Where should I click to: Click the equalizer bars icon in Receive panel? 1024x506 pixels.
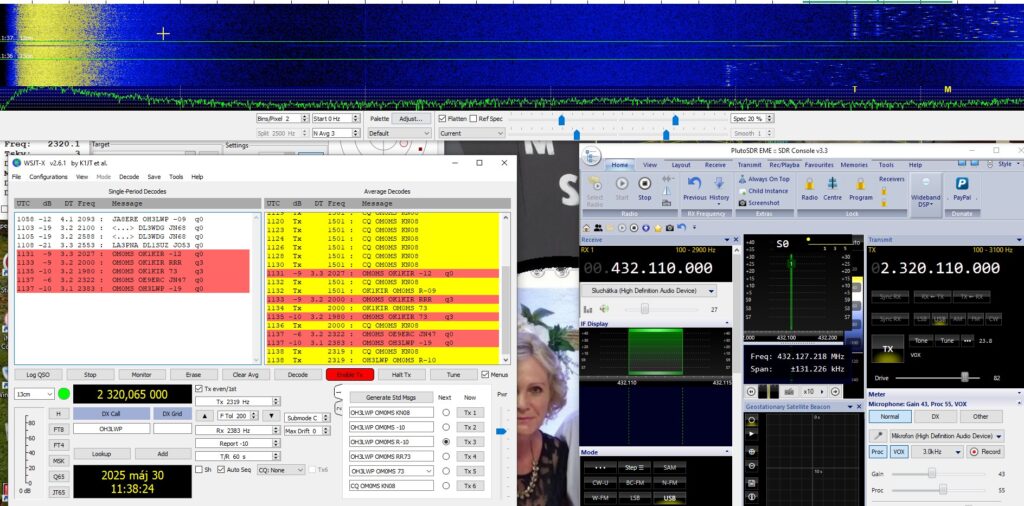pos(588,309)
